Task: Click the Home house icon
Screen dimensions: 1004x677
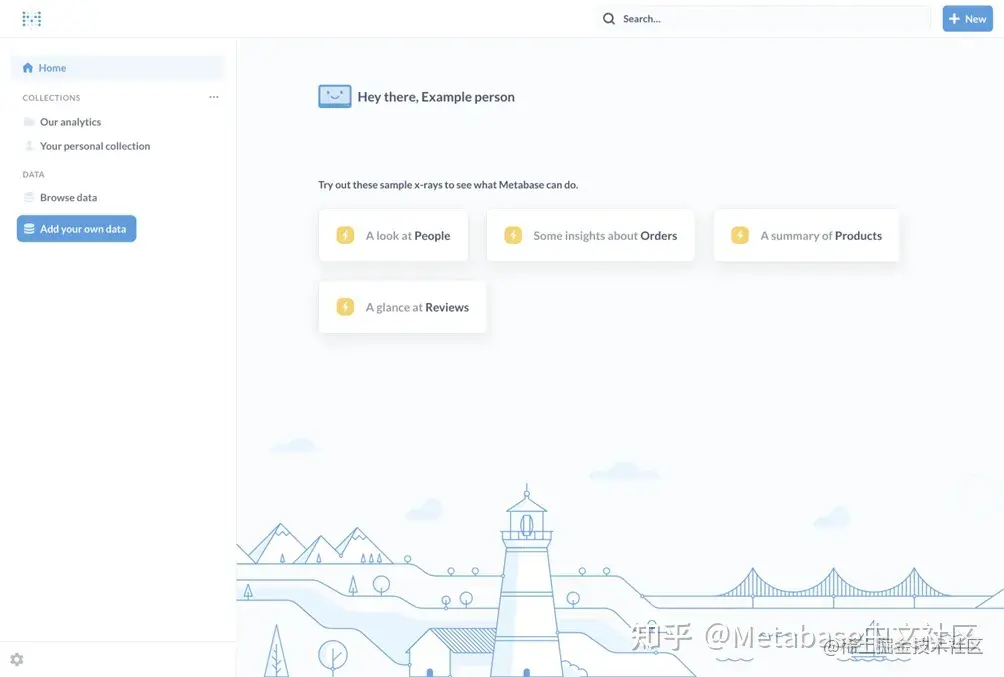Action: 28,68
